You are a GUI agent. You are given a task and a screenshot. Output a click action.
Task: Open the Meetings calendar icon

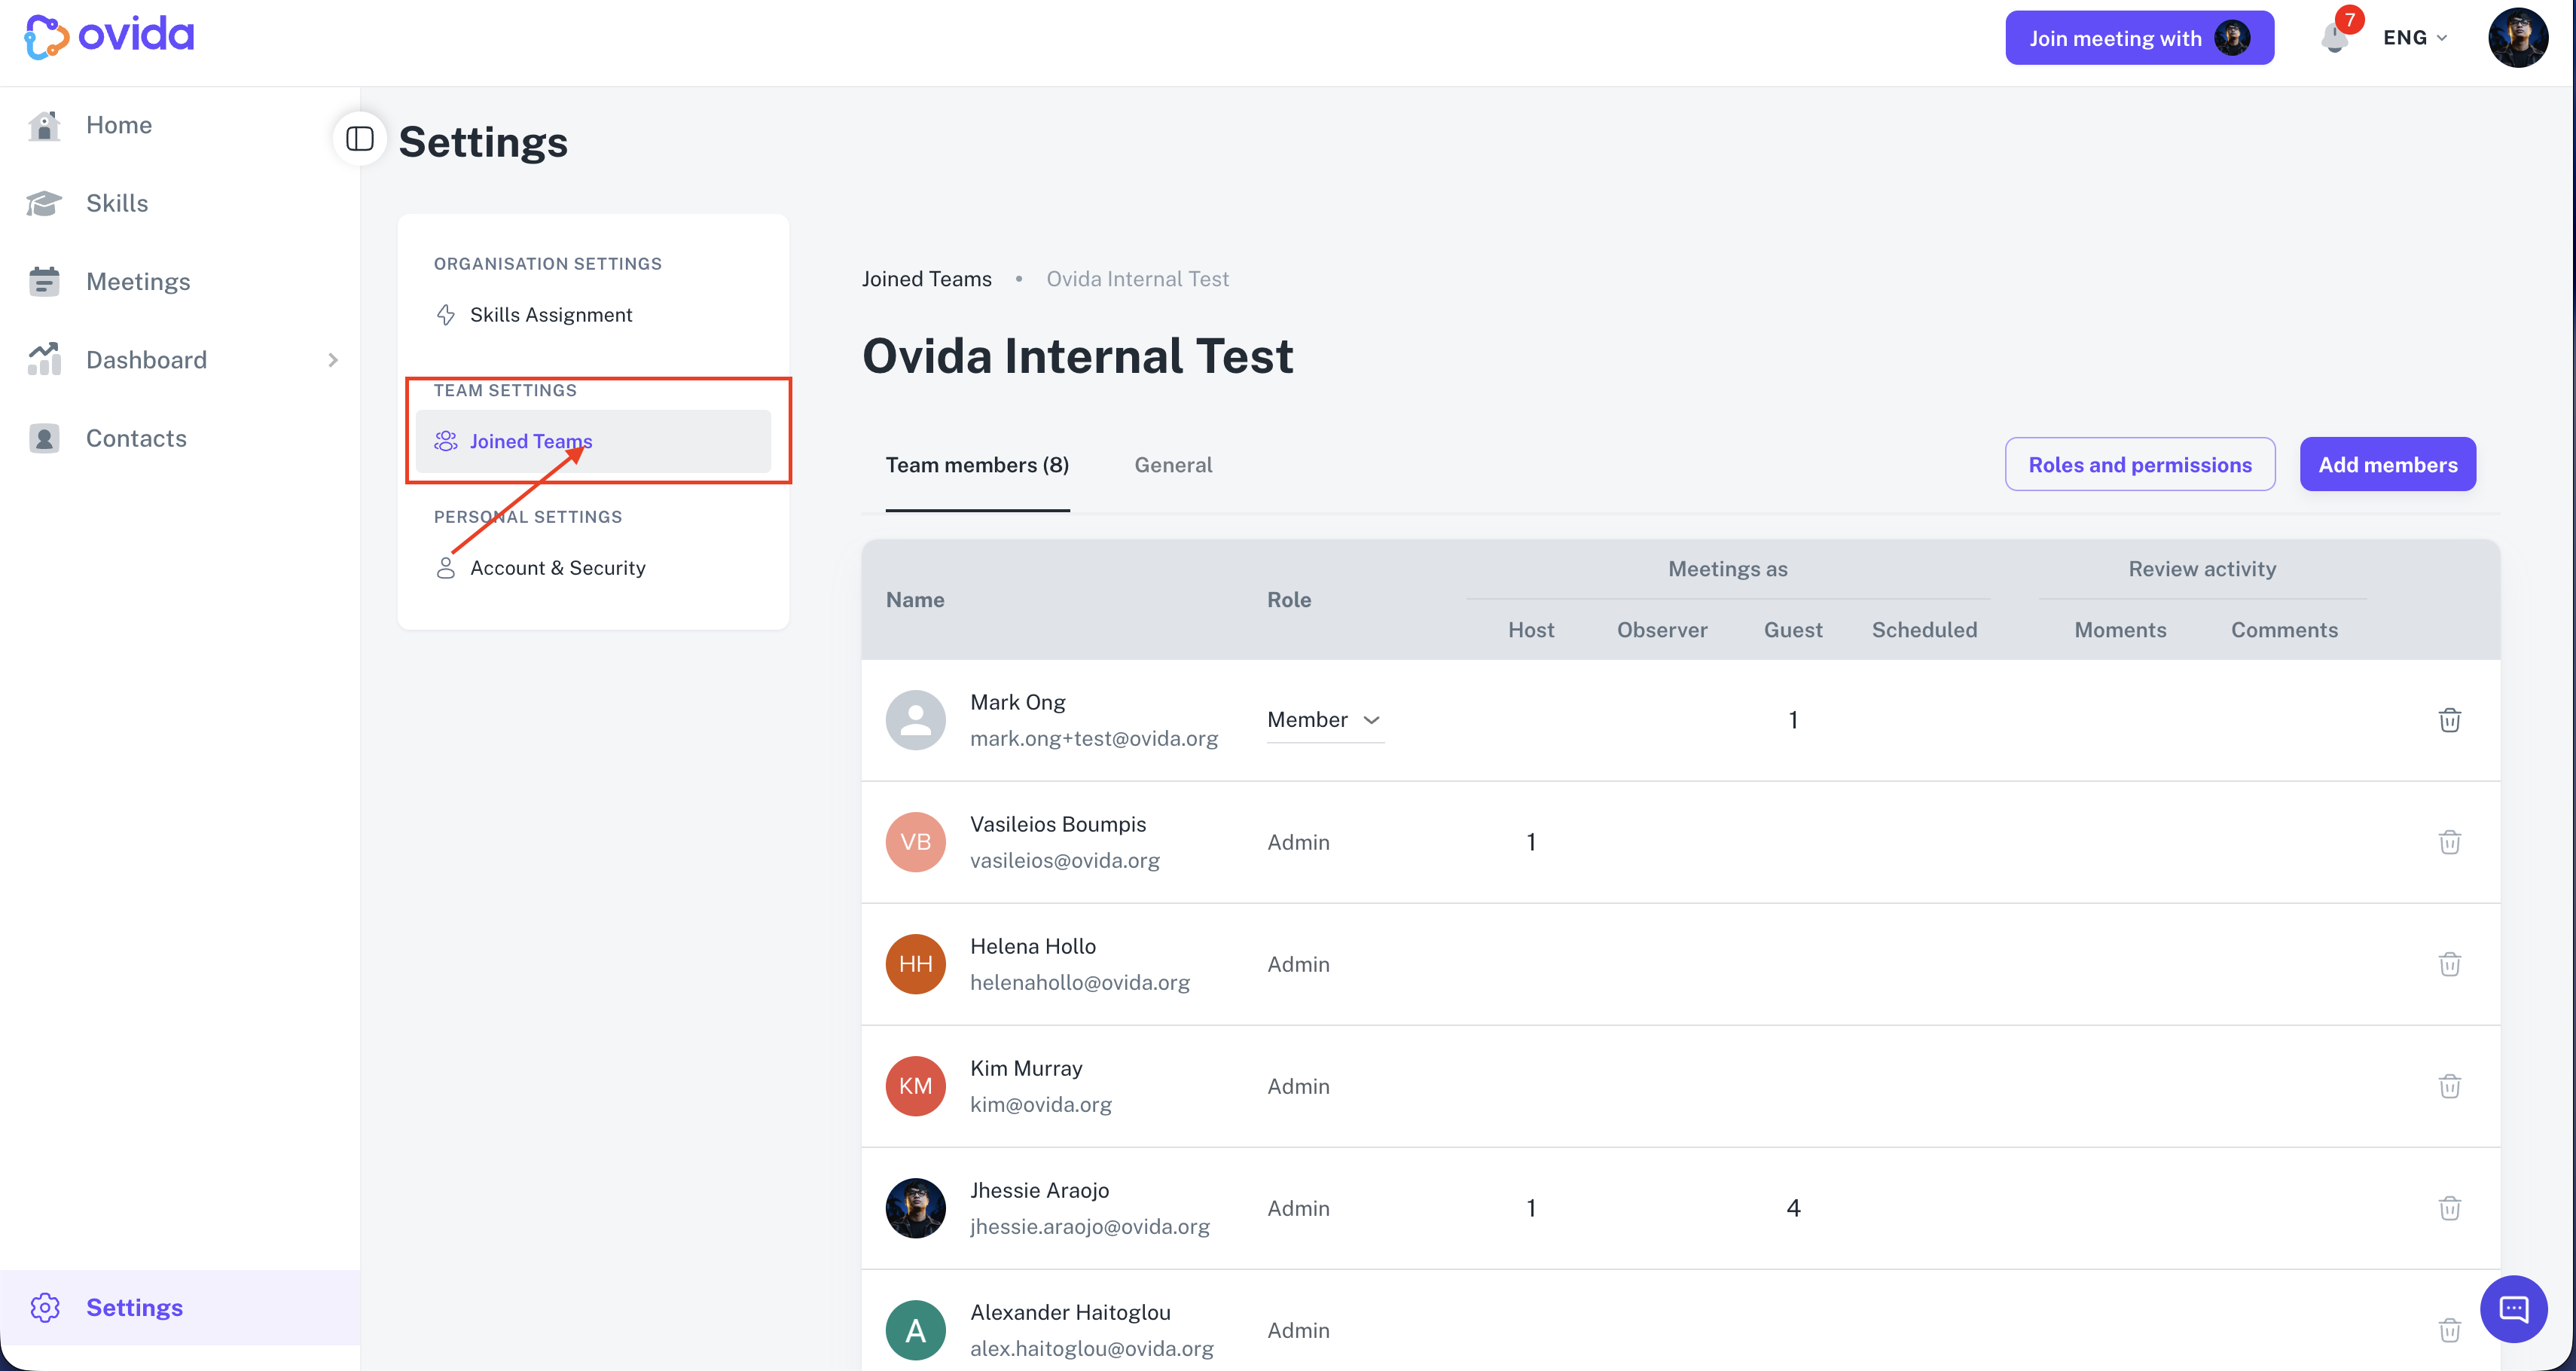tap(44, 281)
